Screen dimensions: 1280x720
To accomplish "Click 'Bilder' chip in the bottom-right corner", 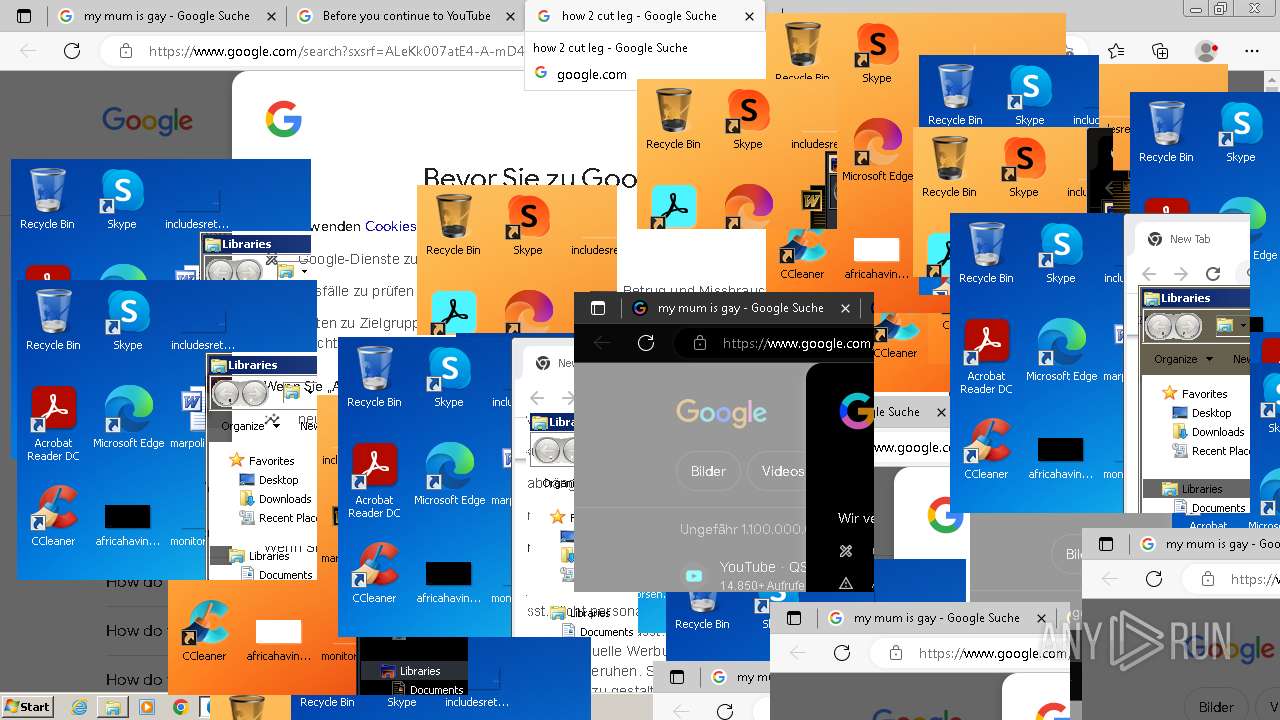I will tap(1216, 707).
